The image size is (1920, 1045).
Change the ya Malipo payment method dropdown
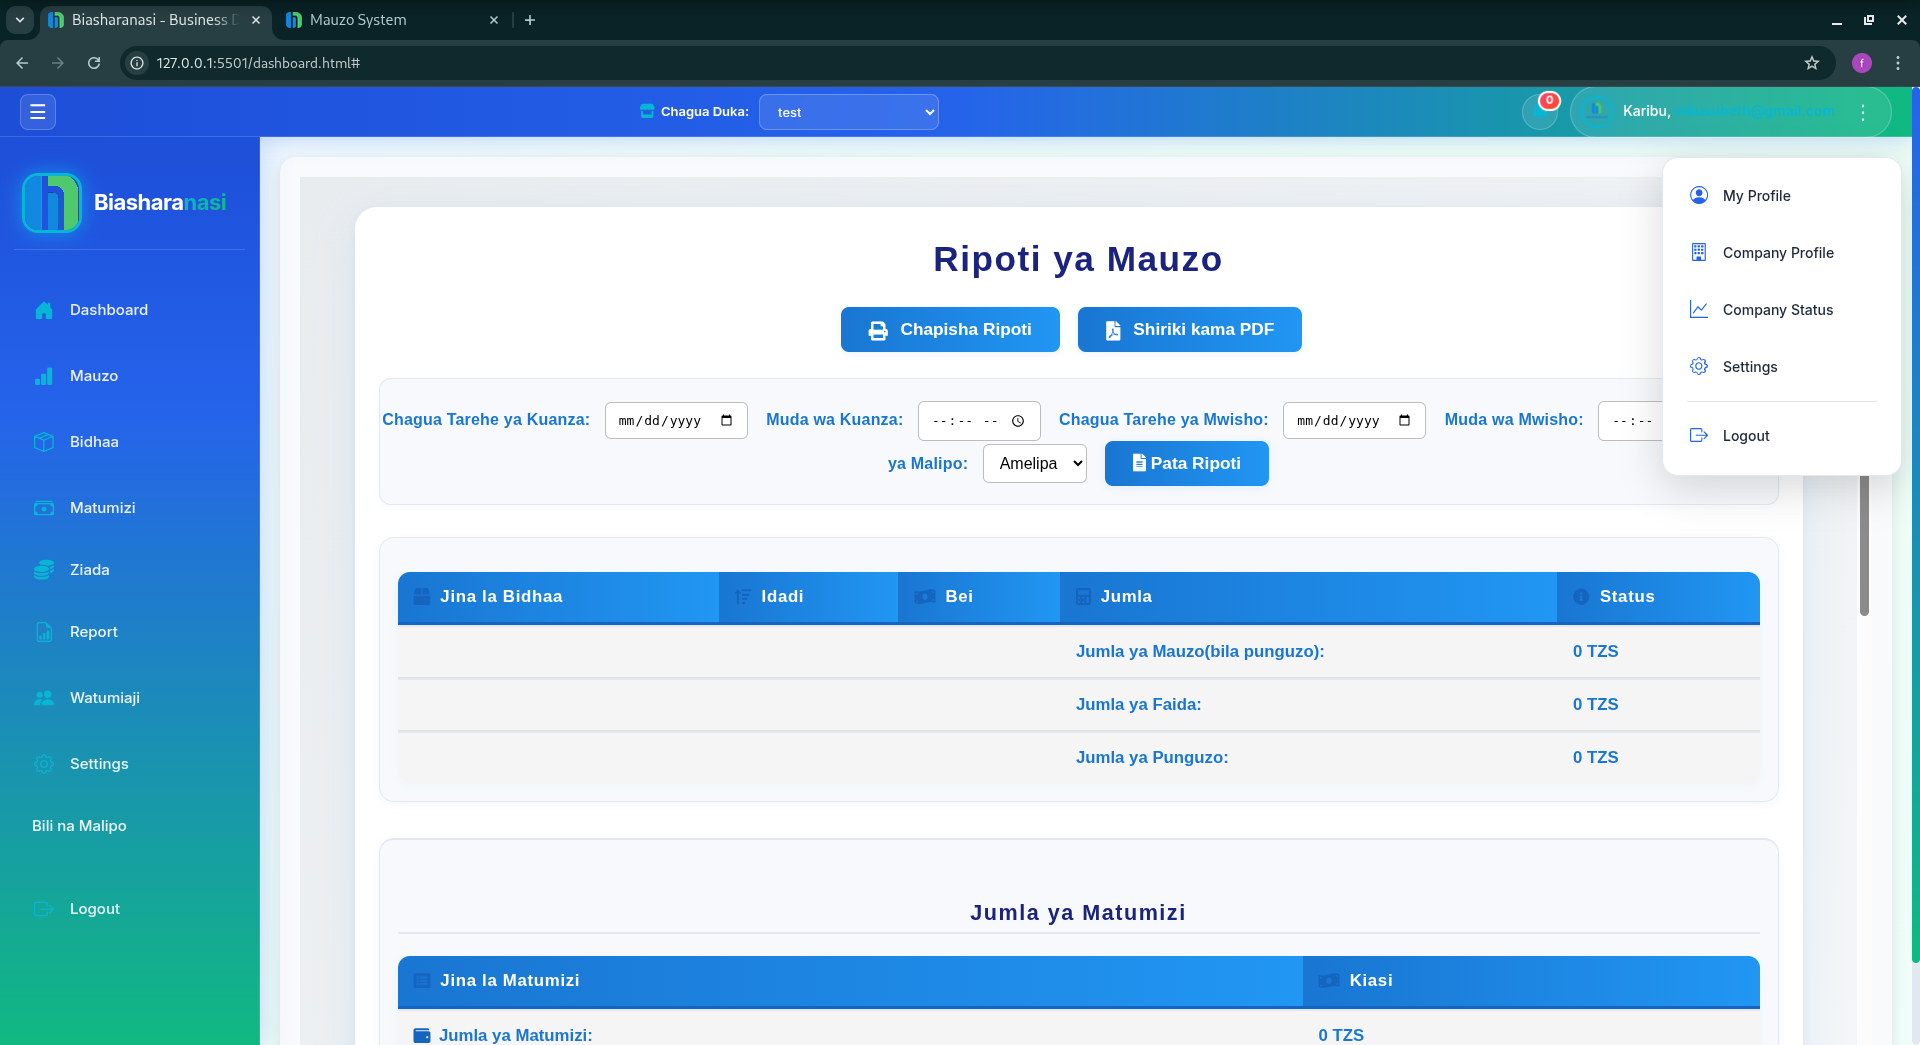1034,463
